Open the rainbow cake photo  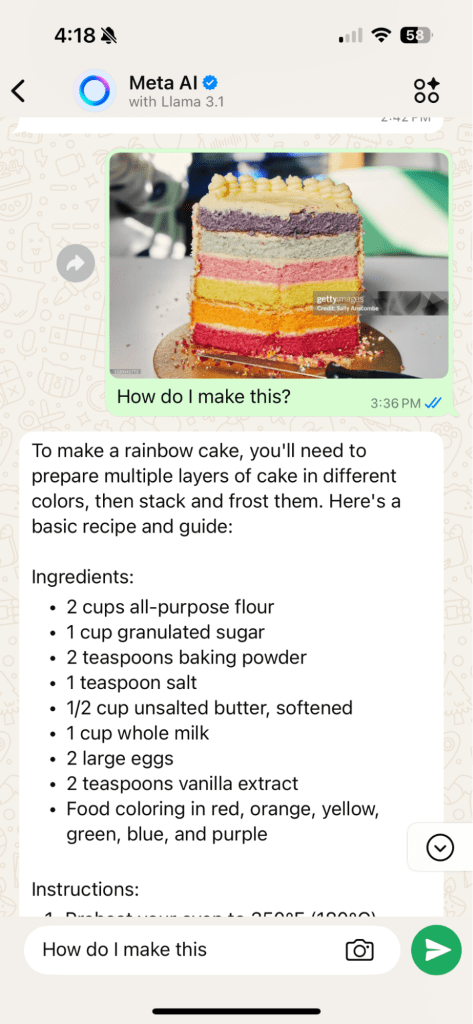279,265
